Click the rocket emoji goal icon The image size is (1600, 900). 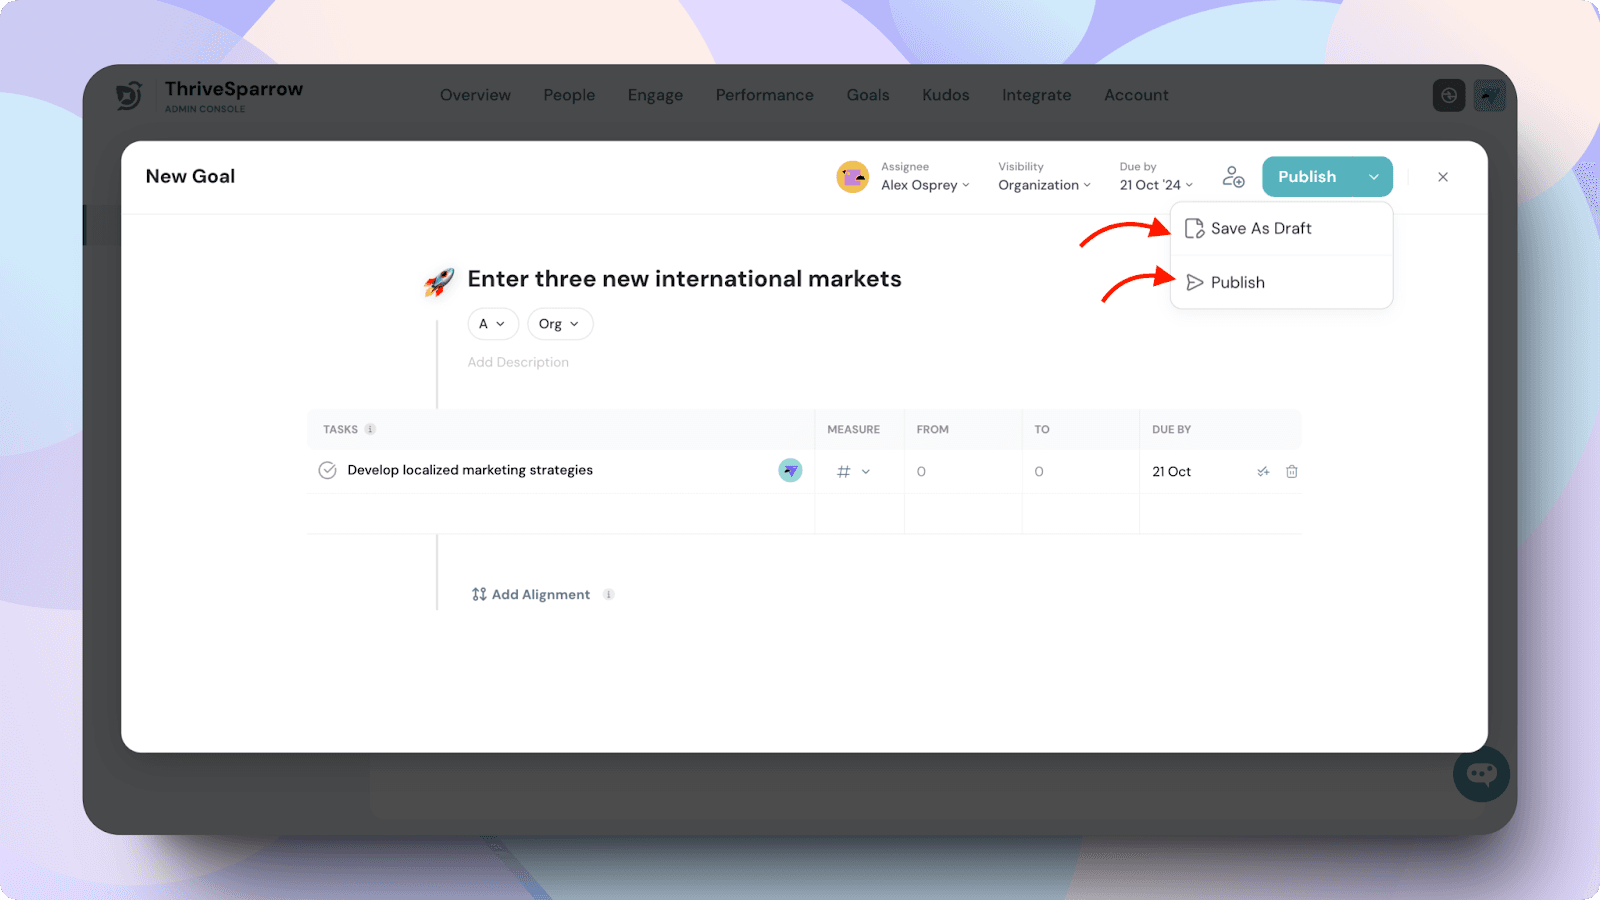pos(439,282)
